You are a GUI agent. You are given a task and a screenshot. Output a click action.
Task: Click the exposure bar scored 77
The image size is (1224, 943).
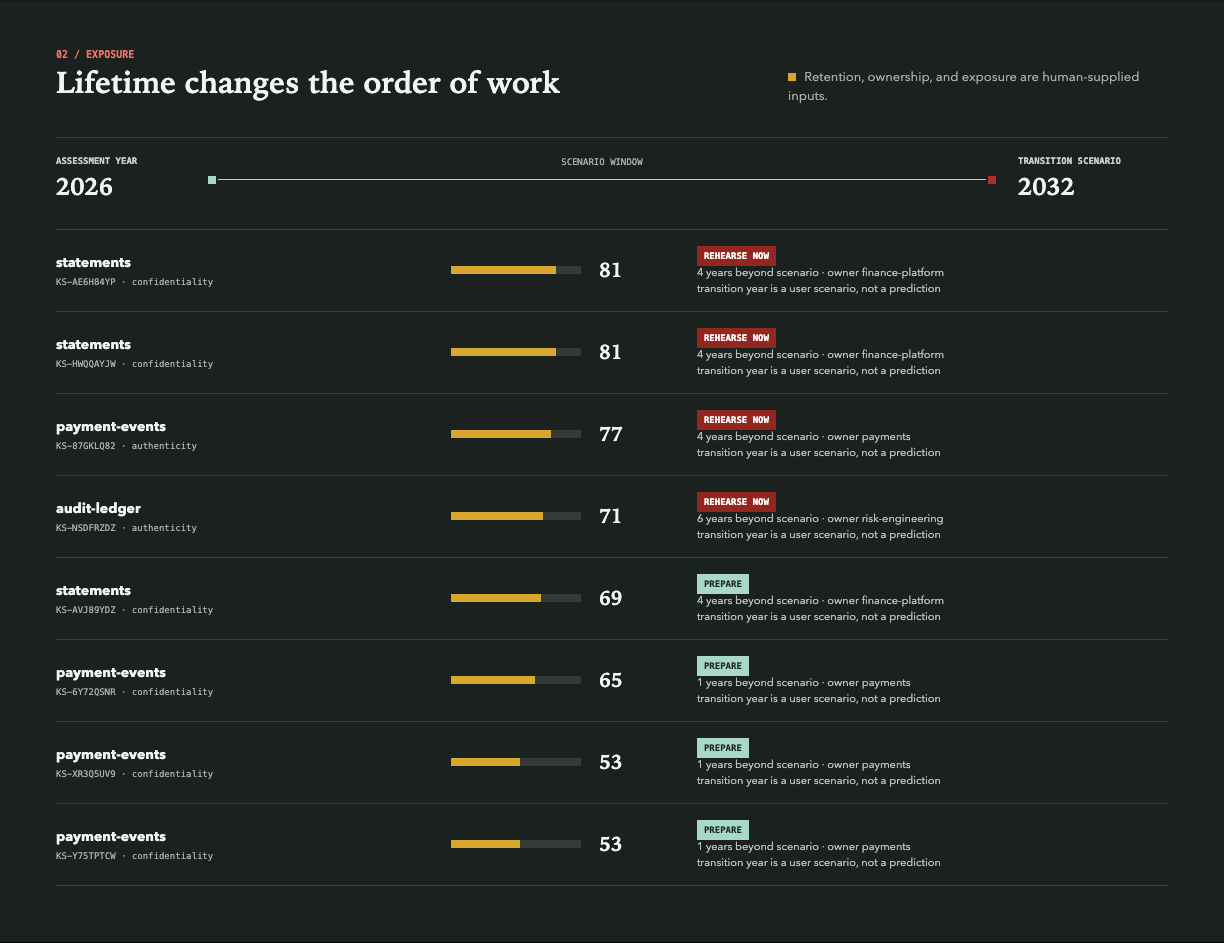click(x=516, y=434)
